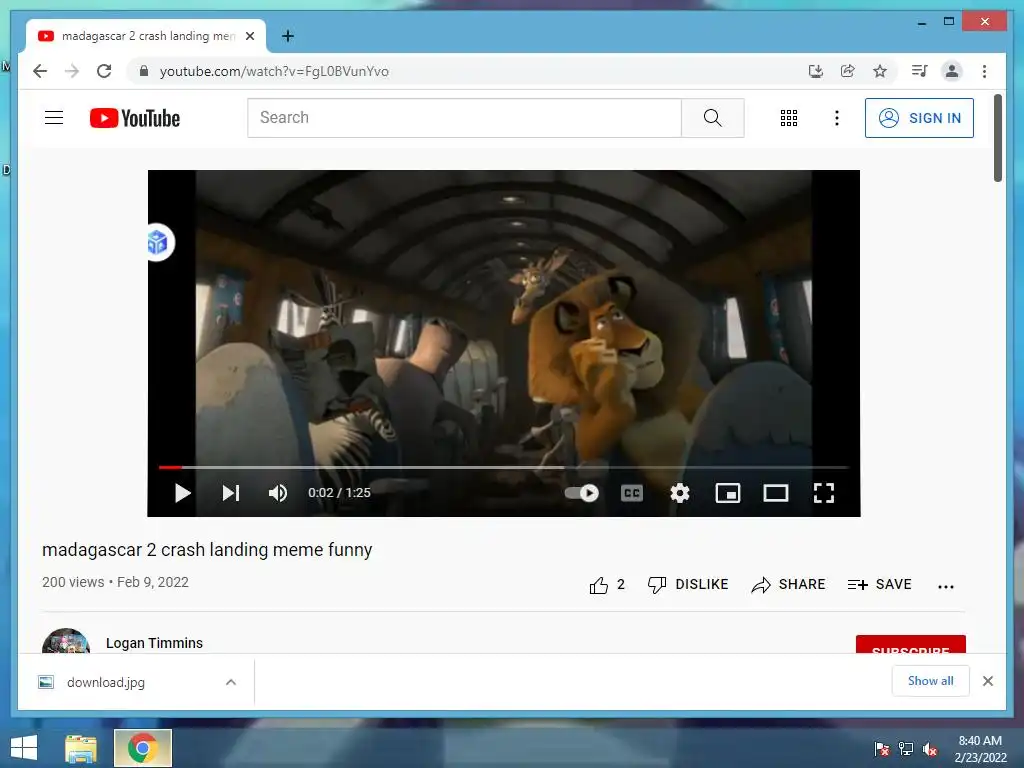1024x768 pixels.
Task: Click the search magnifier button
Action: 712,118
